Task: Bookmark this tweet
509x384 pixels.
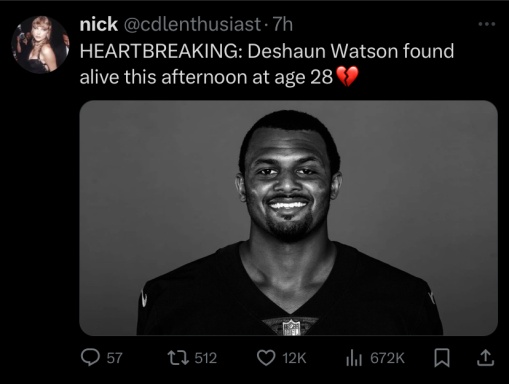Action: click(442, 358)
